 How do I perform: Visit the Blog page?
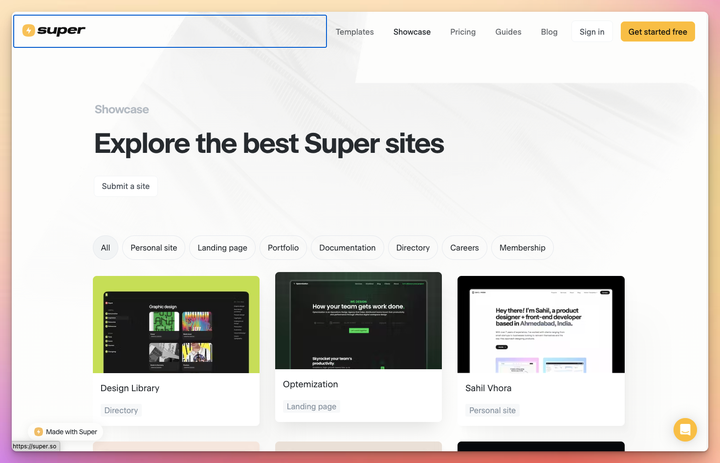[549, 32]
